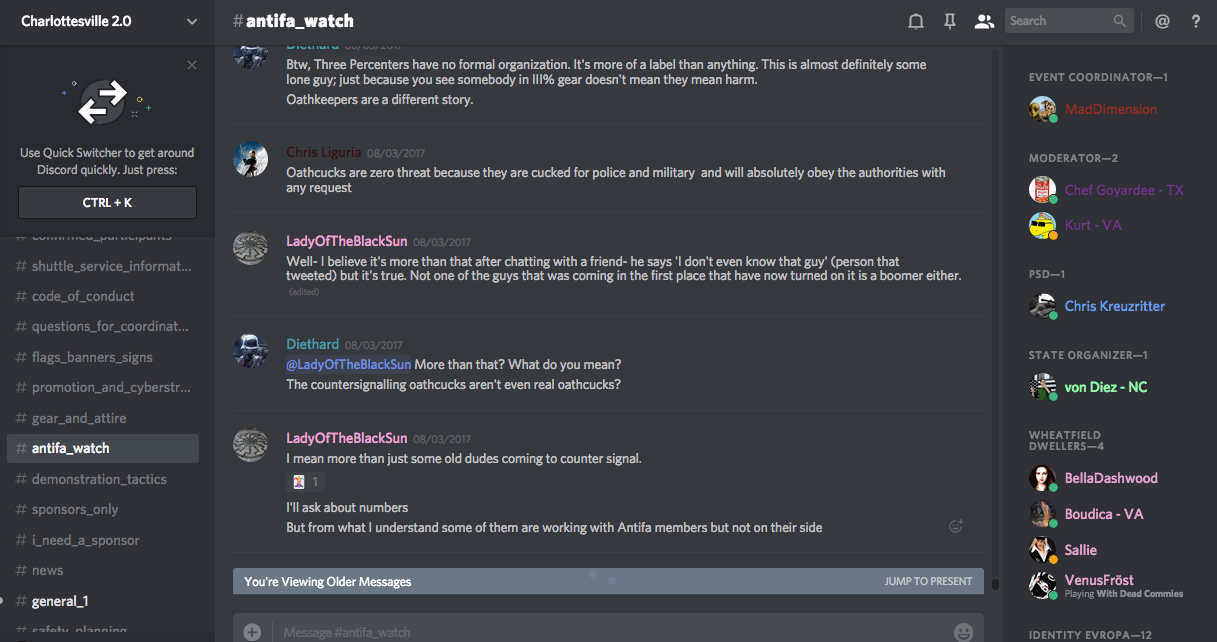The image size is (1217, 642).
Task: Close the Quick Switcher tip
Action: click(192, 66)
